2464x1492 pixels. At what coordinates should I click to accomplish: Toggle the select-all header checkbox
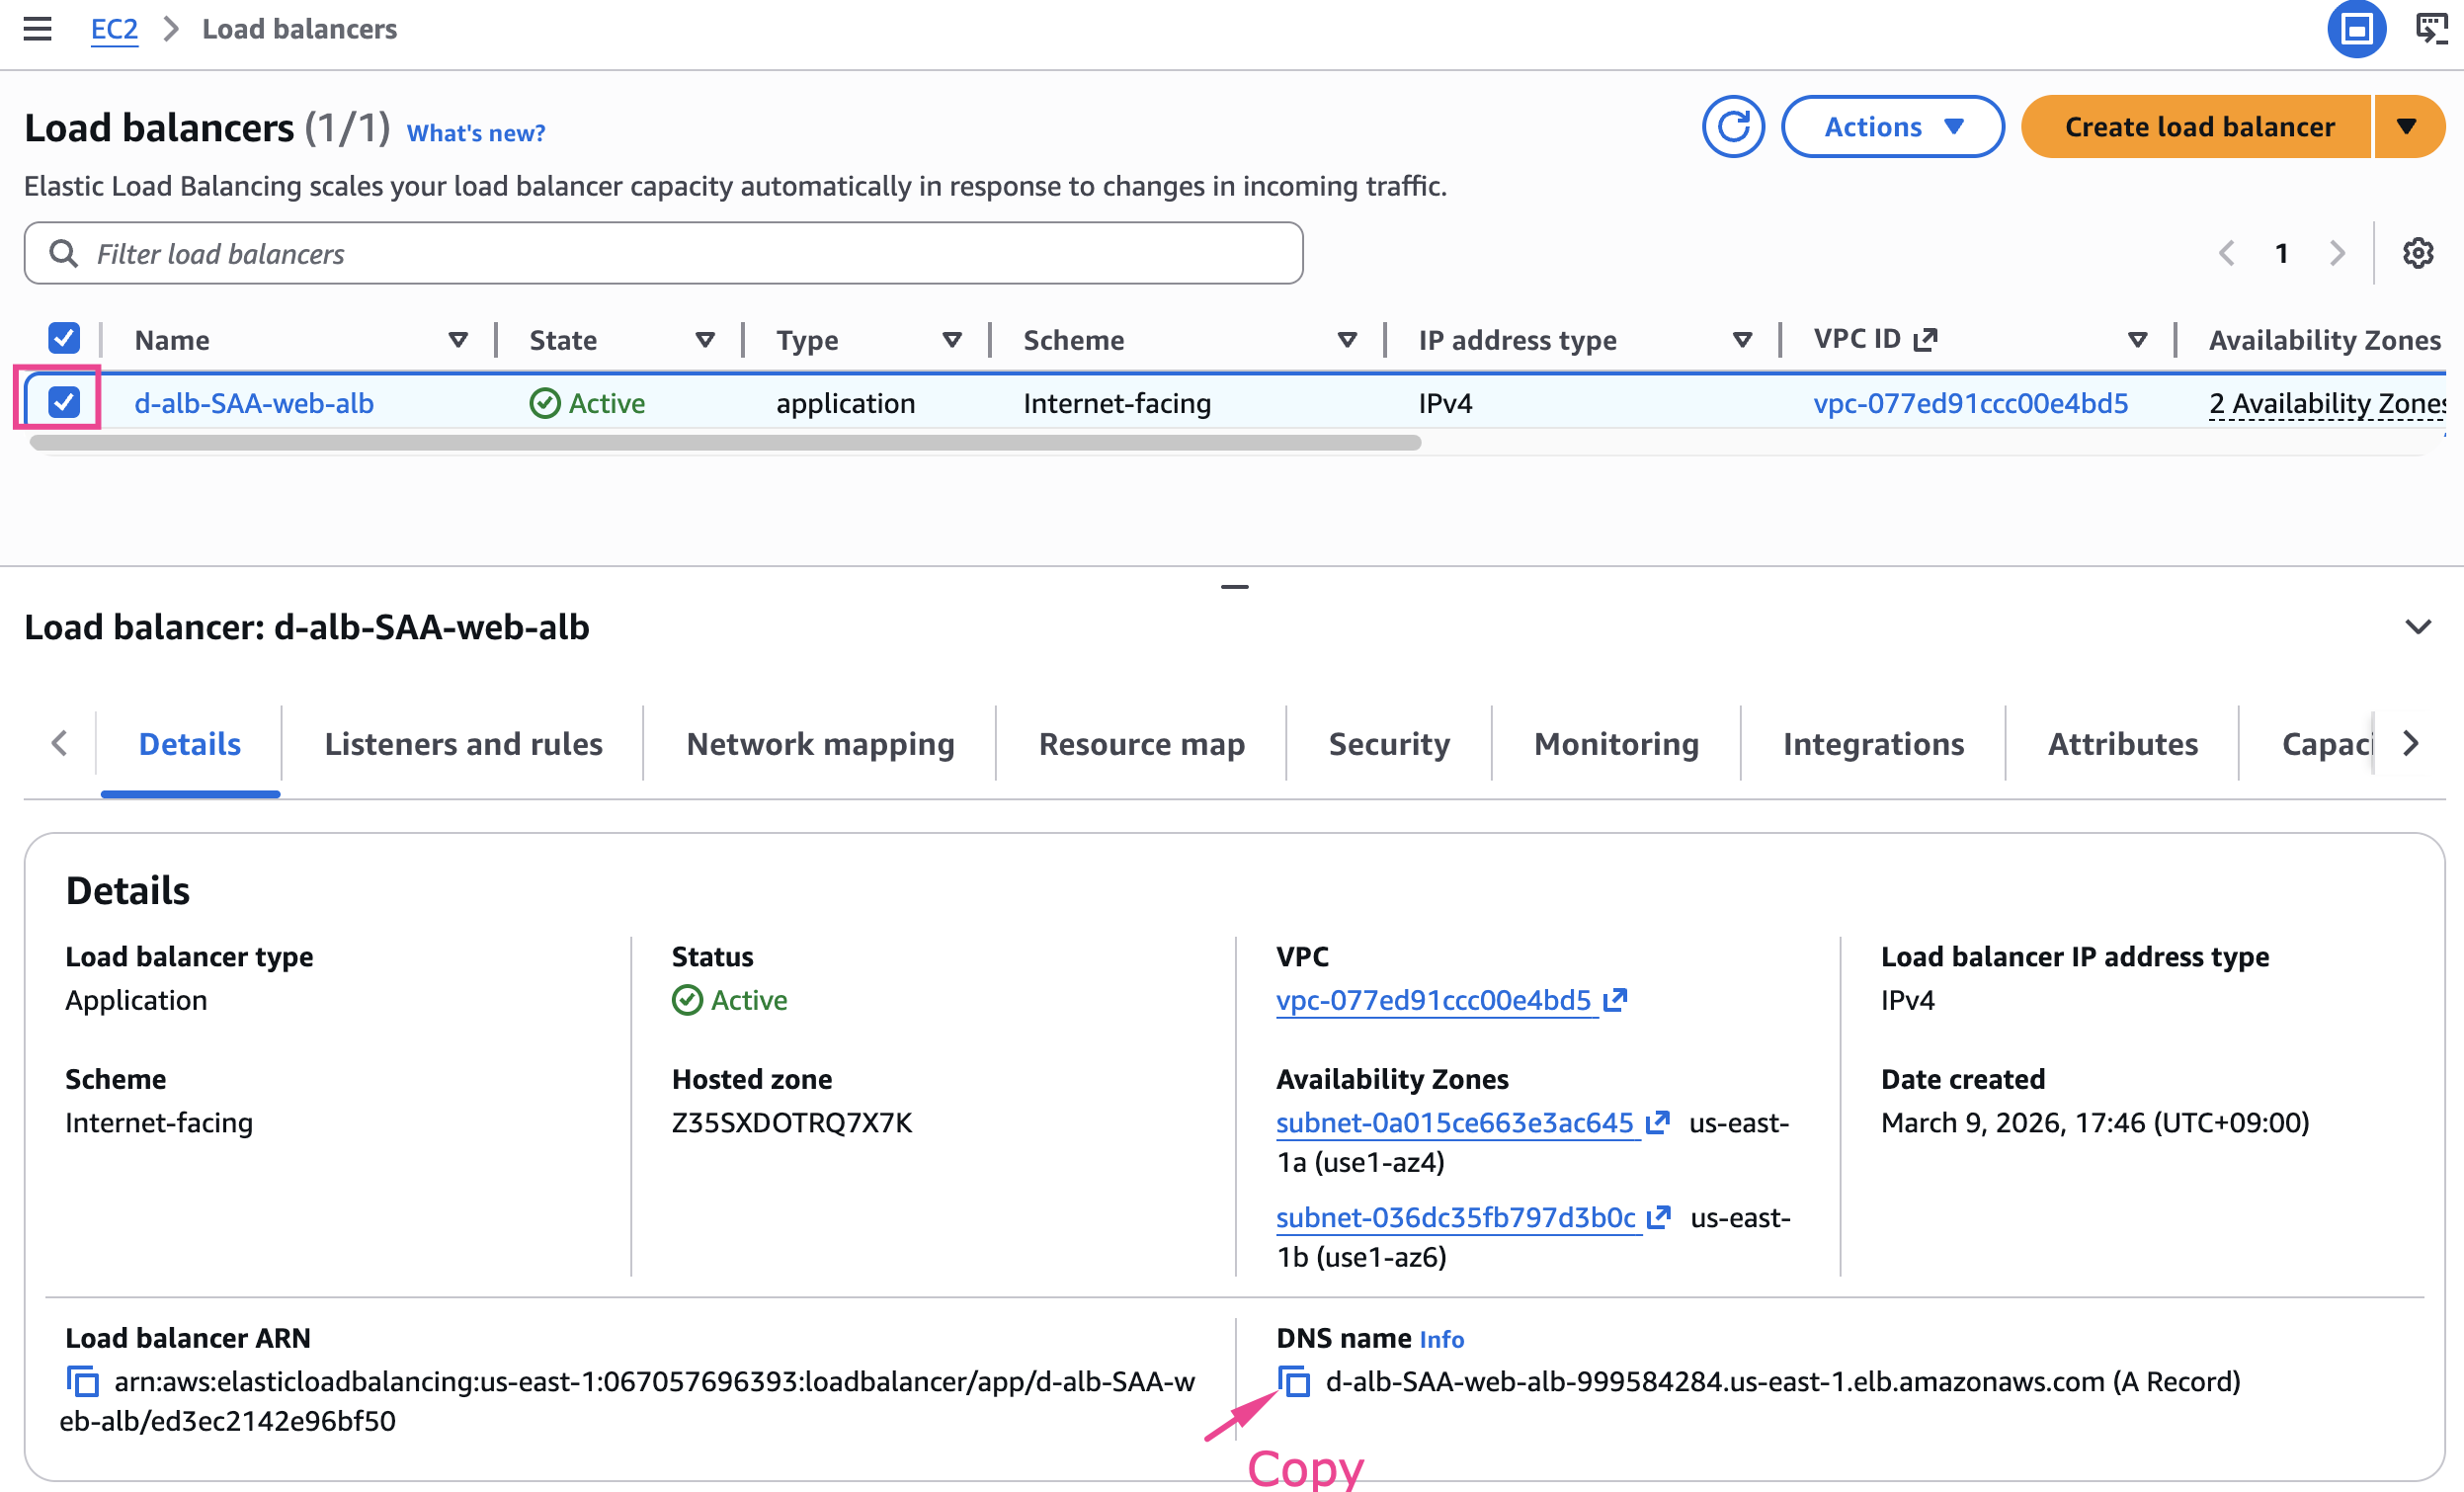point(64,338)
